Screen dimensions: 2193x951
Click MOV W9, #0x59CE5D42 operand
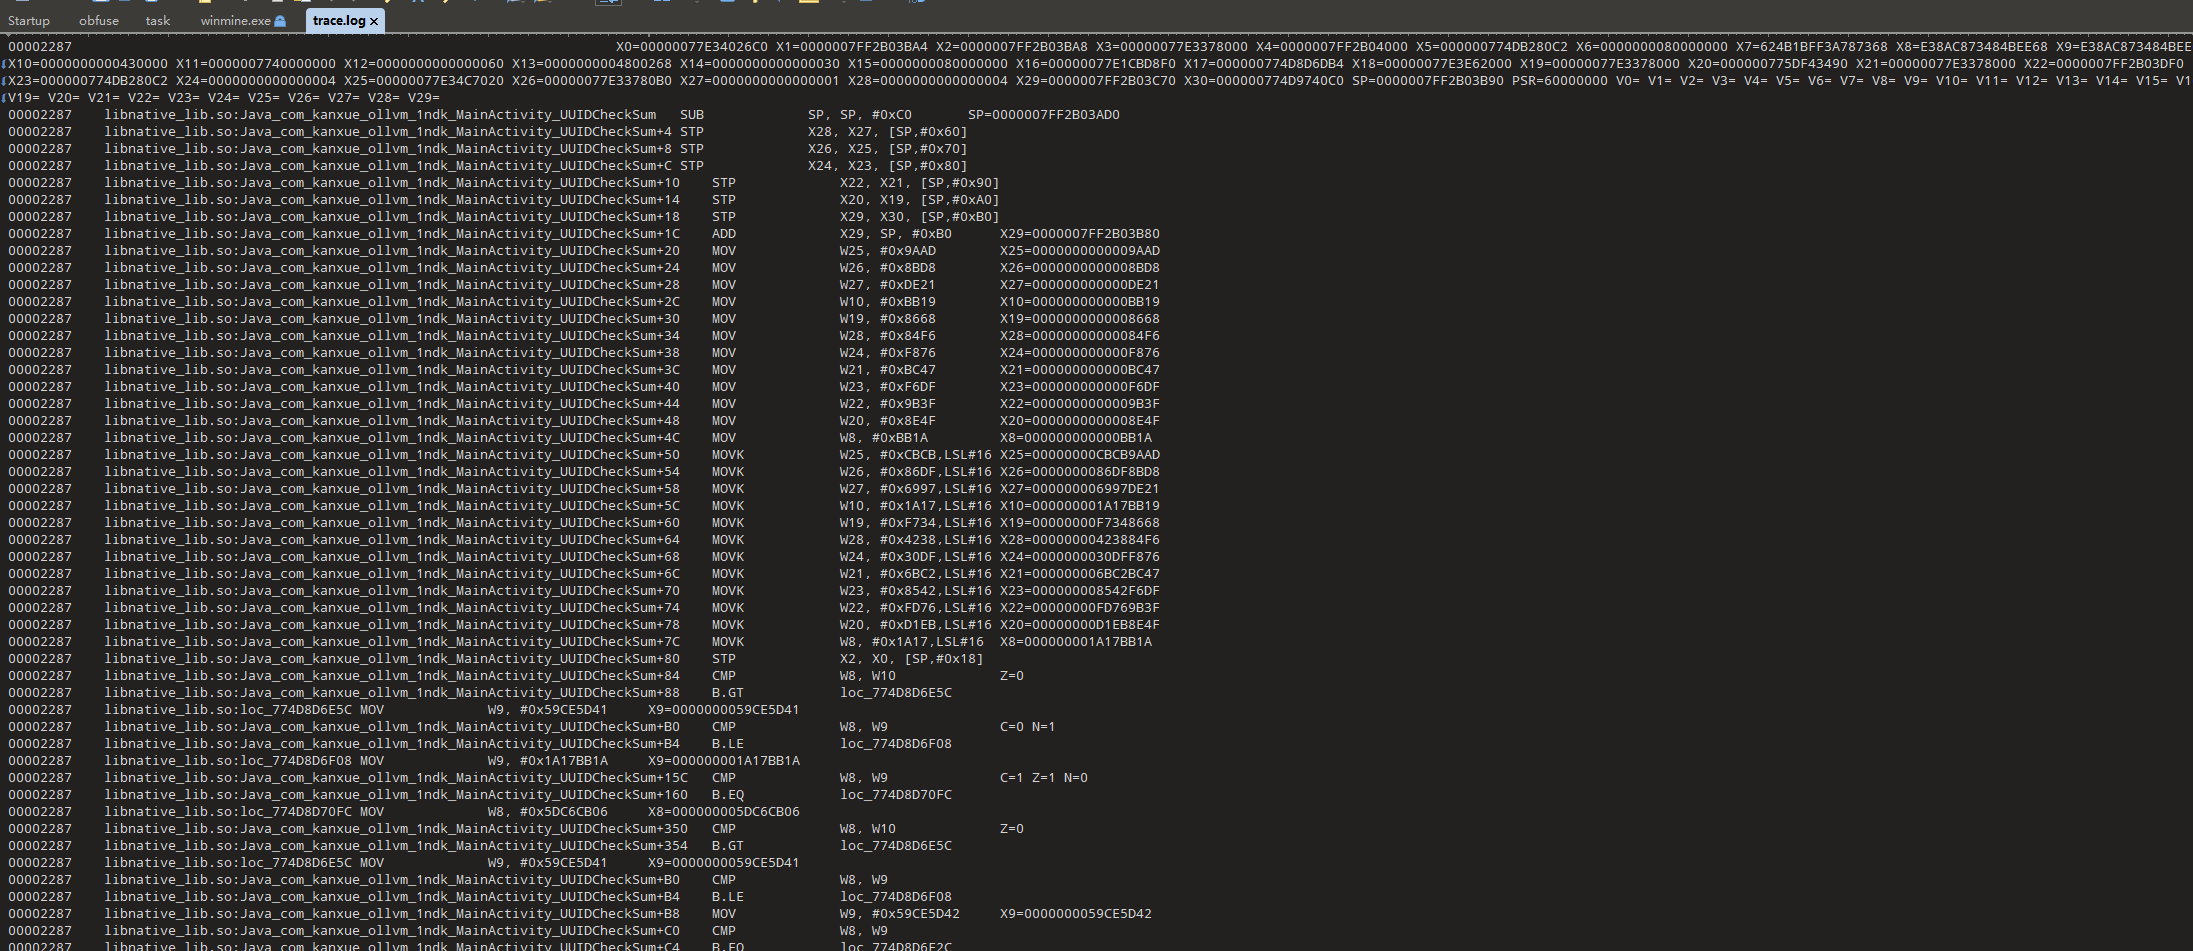click(x=900, y=914)
